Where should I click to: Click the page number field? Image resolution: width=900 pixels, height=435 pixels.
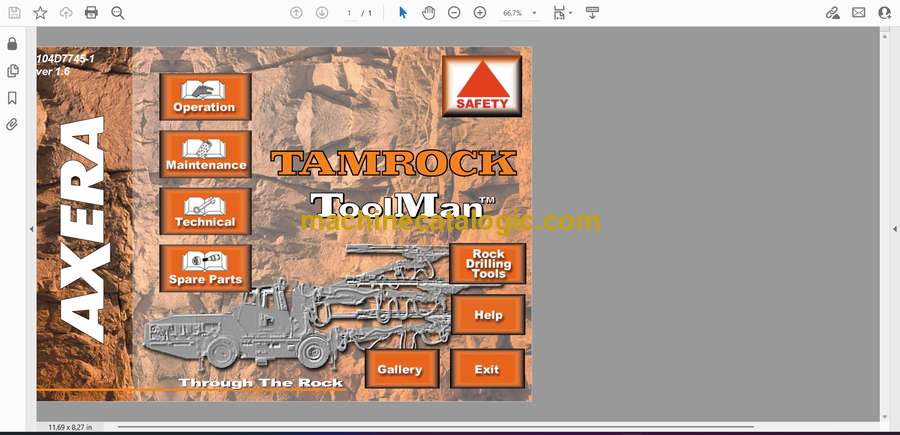click(349, 13)
